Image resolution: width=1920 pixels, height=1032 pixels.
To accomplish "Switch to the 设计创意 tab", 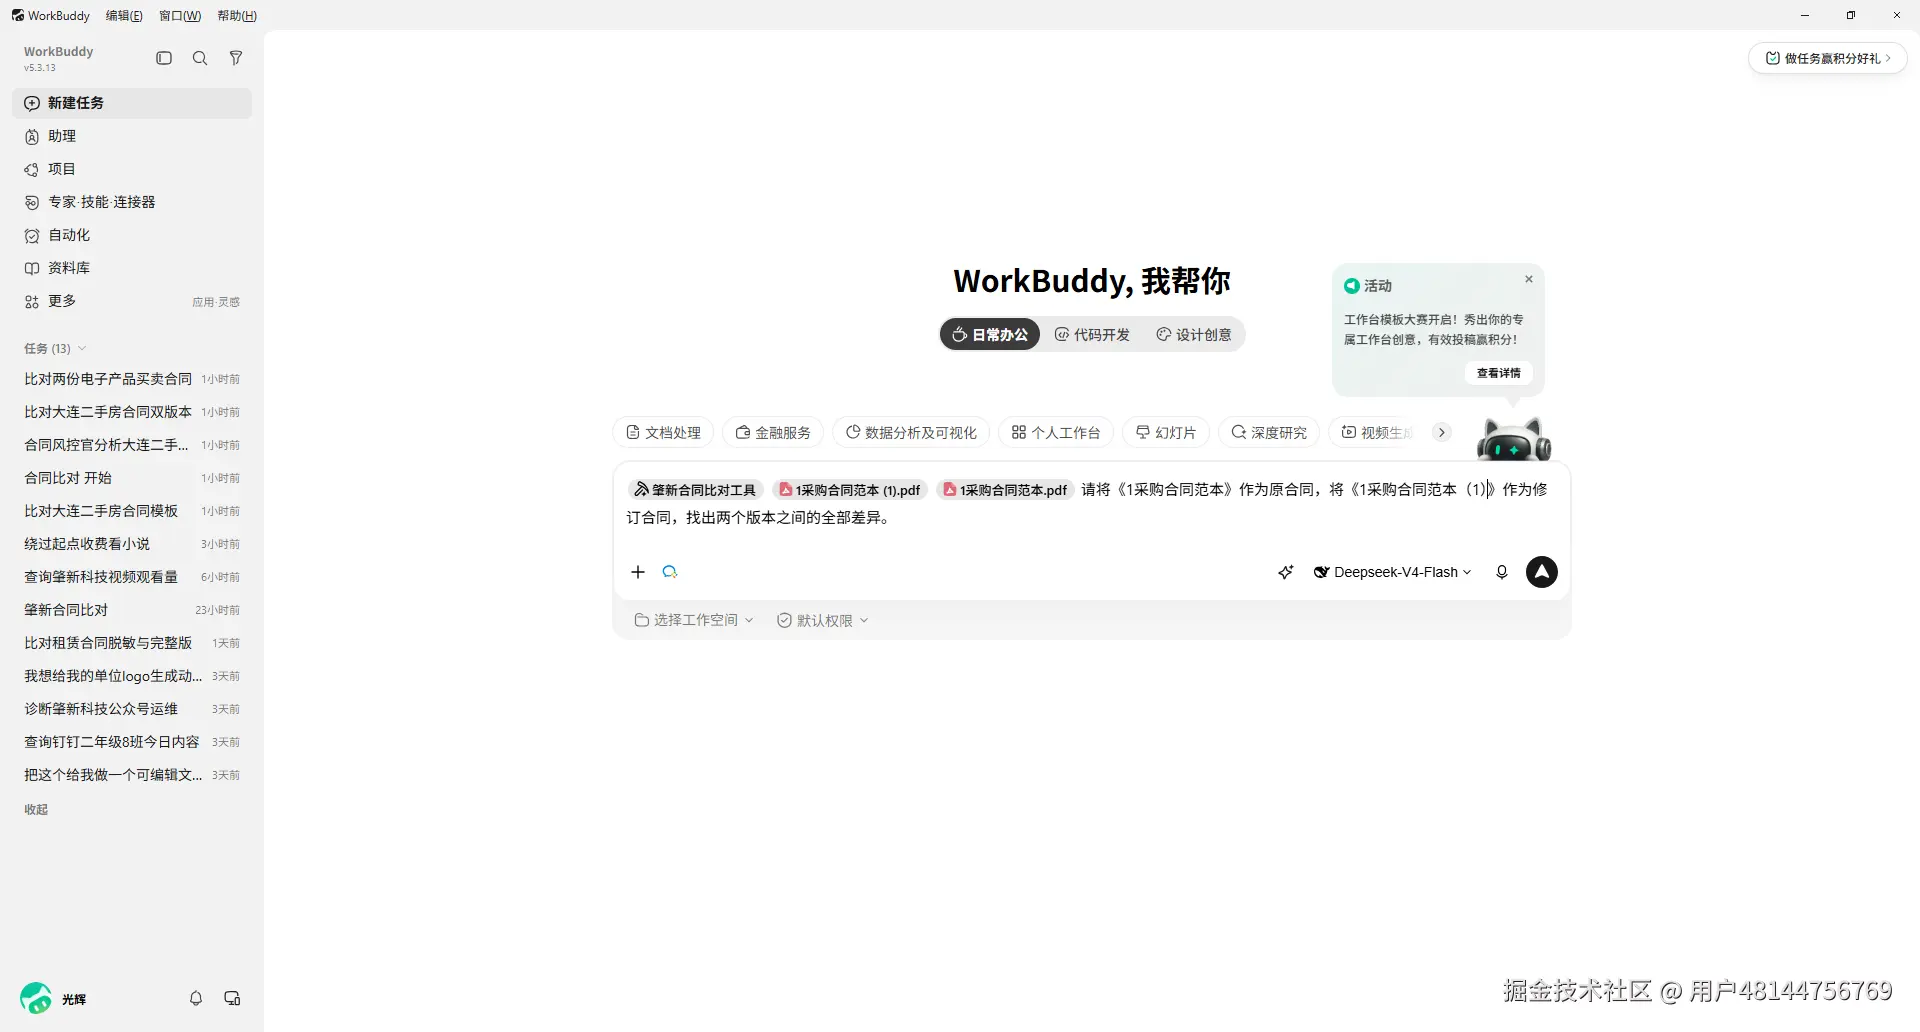I will click(x=1194, y=335).
